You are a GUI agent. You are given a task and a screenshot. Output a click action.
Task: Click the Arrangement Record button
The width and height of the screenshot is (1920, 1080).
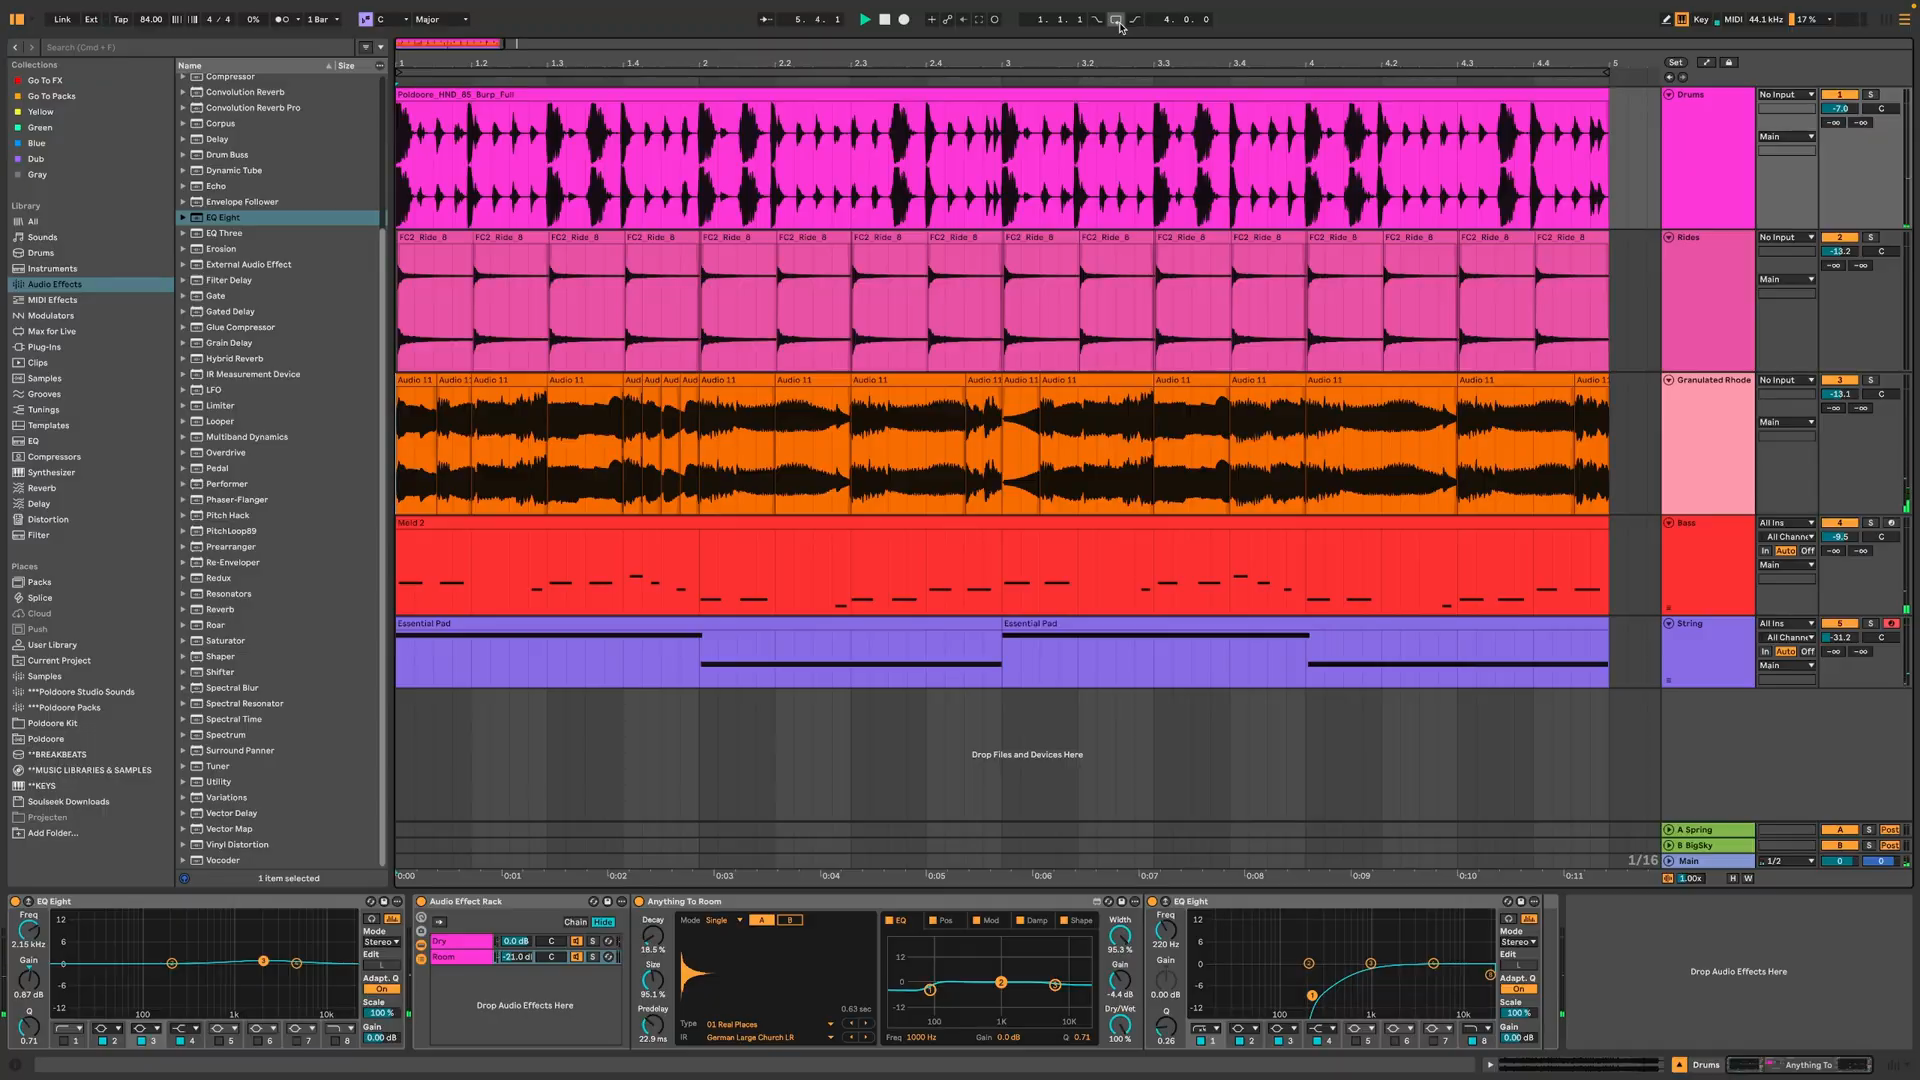click(904, 19)
